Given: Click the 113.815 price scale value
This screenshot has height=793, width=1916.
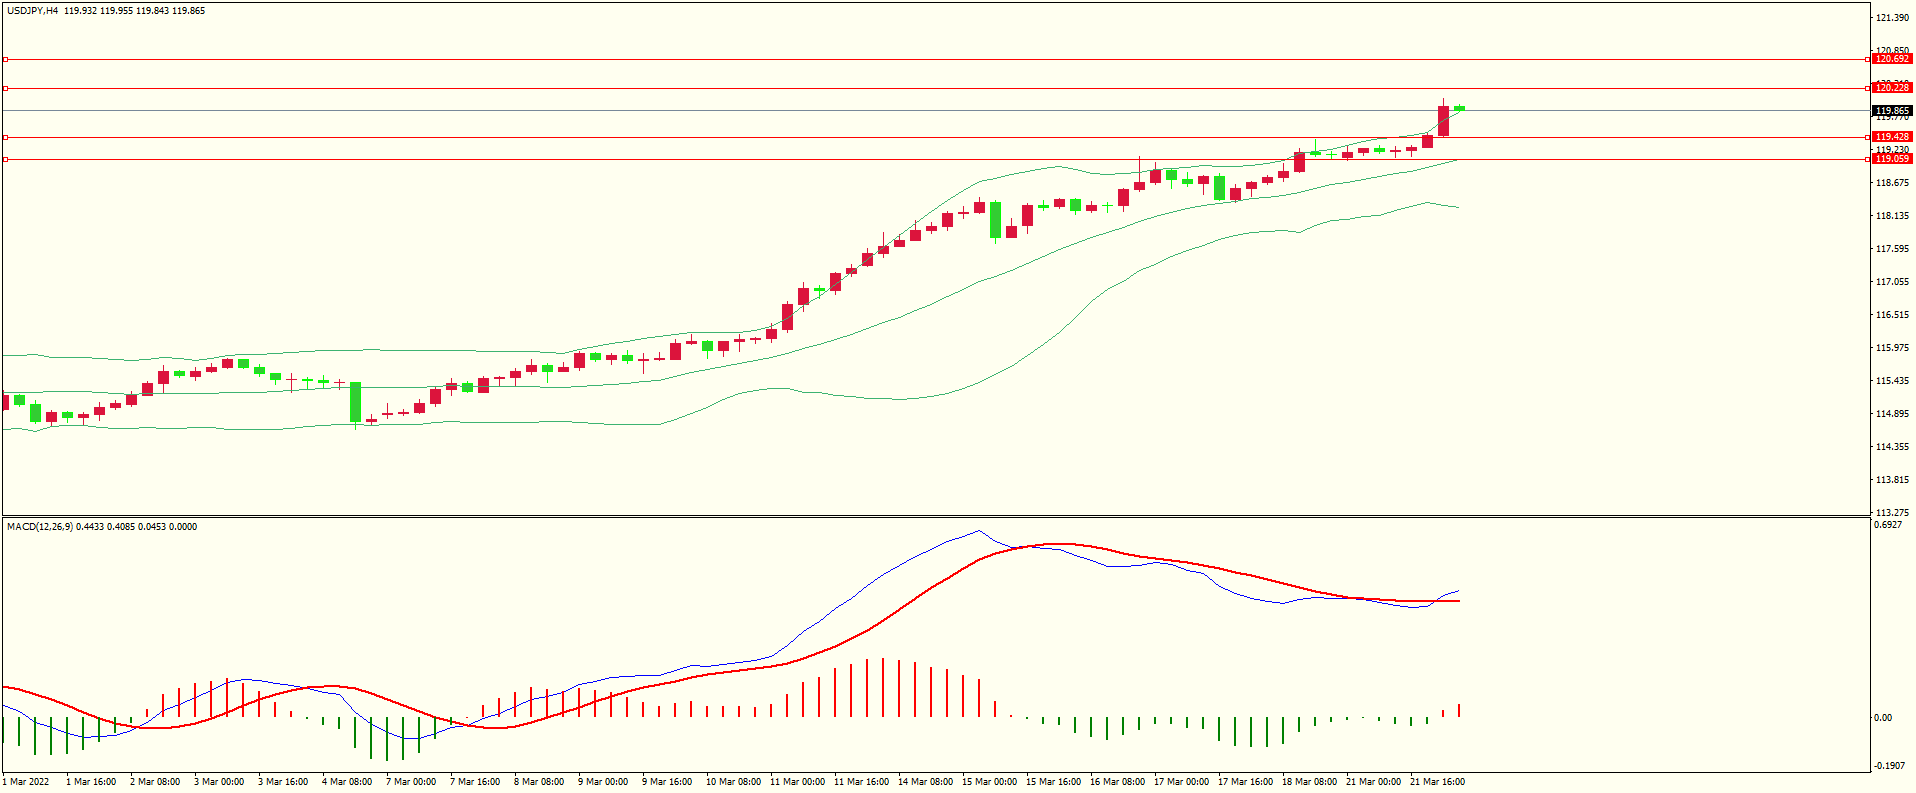Looking at the screenshot, I should (x=1892, y=480).
